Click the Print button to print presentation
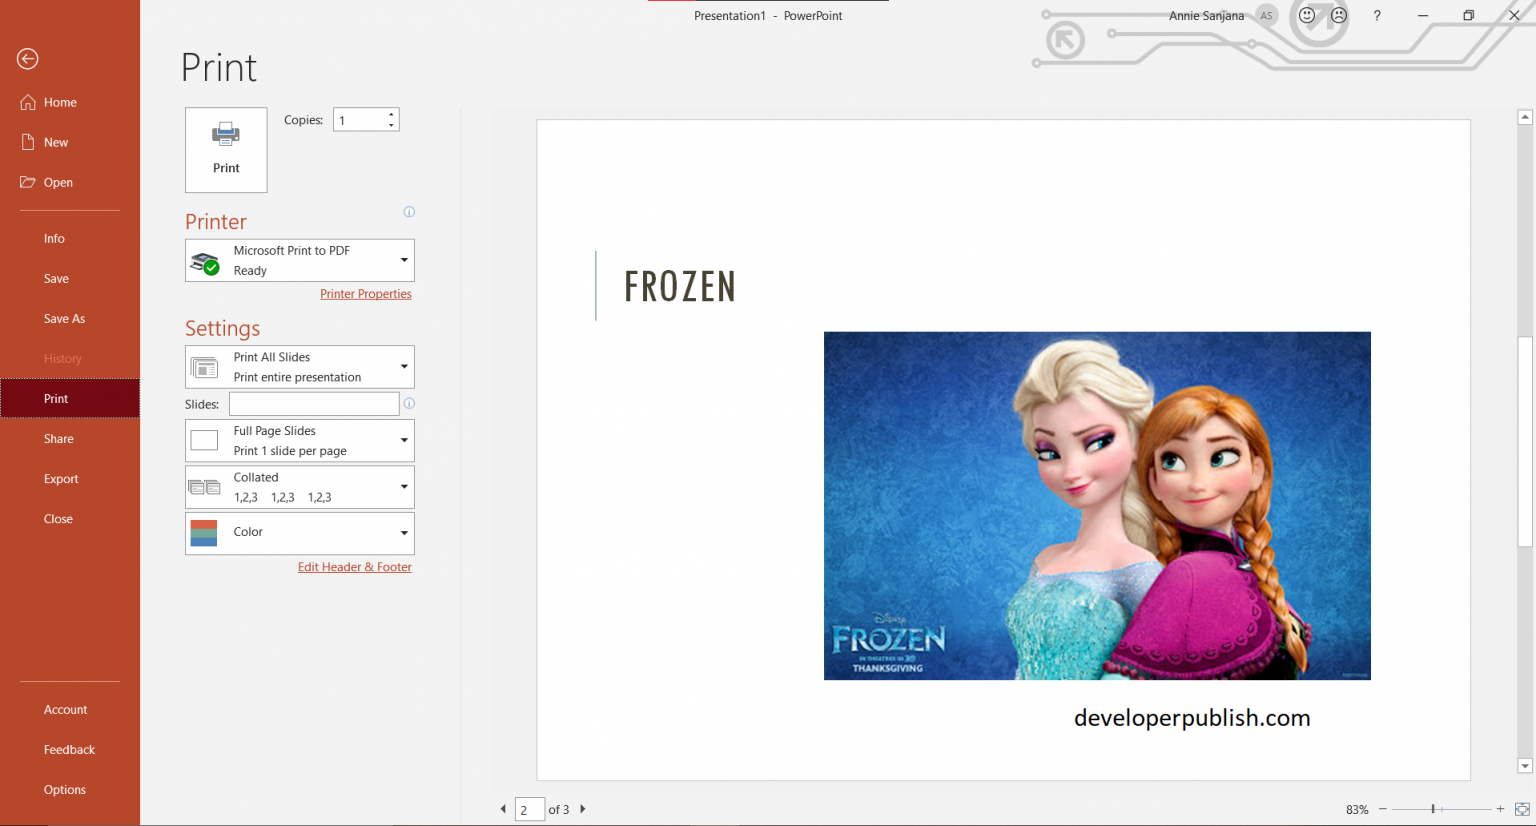The width and height of the screenshot is (1536, 826). (226, 150)
